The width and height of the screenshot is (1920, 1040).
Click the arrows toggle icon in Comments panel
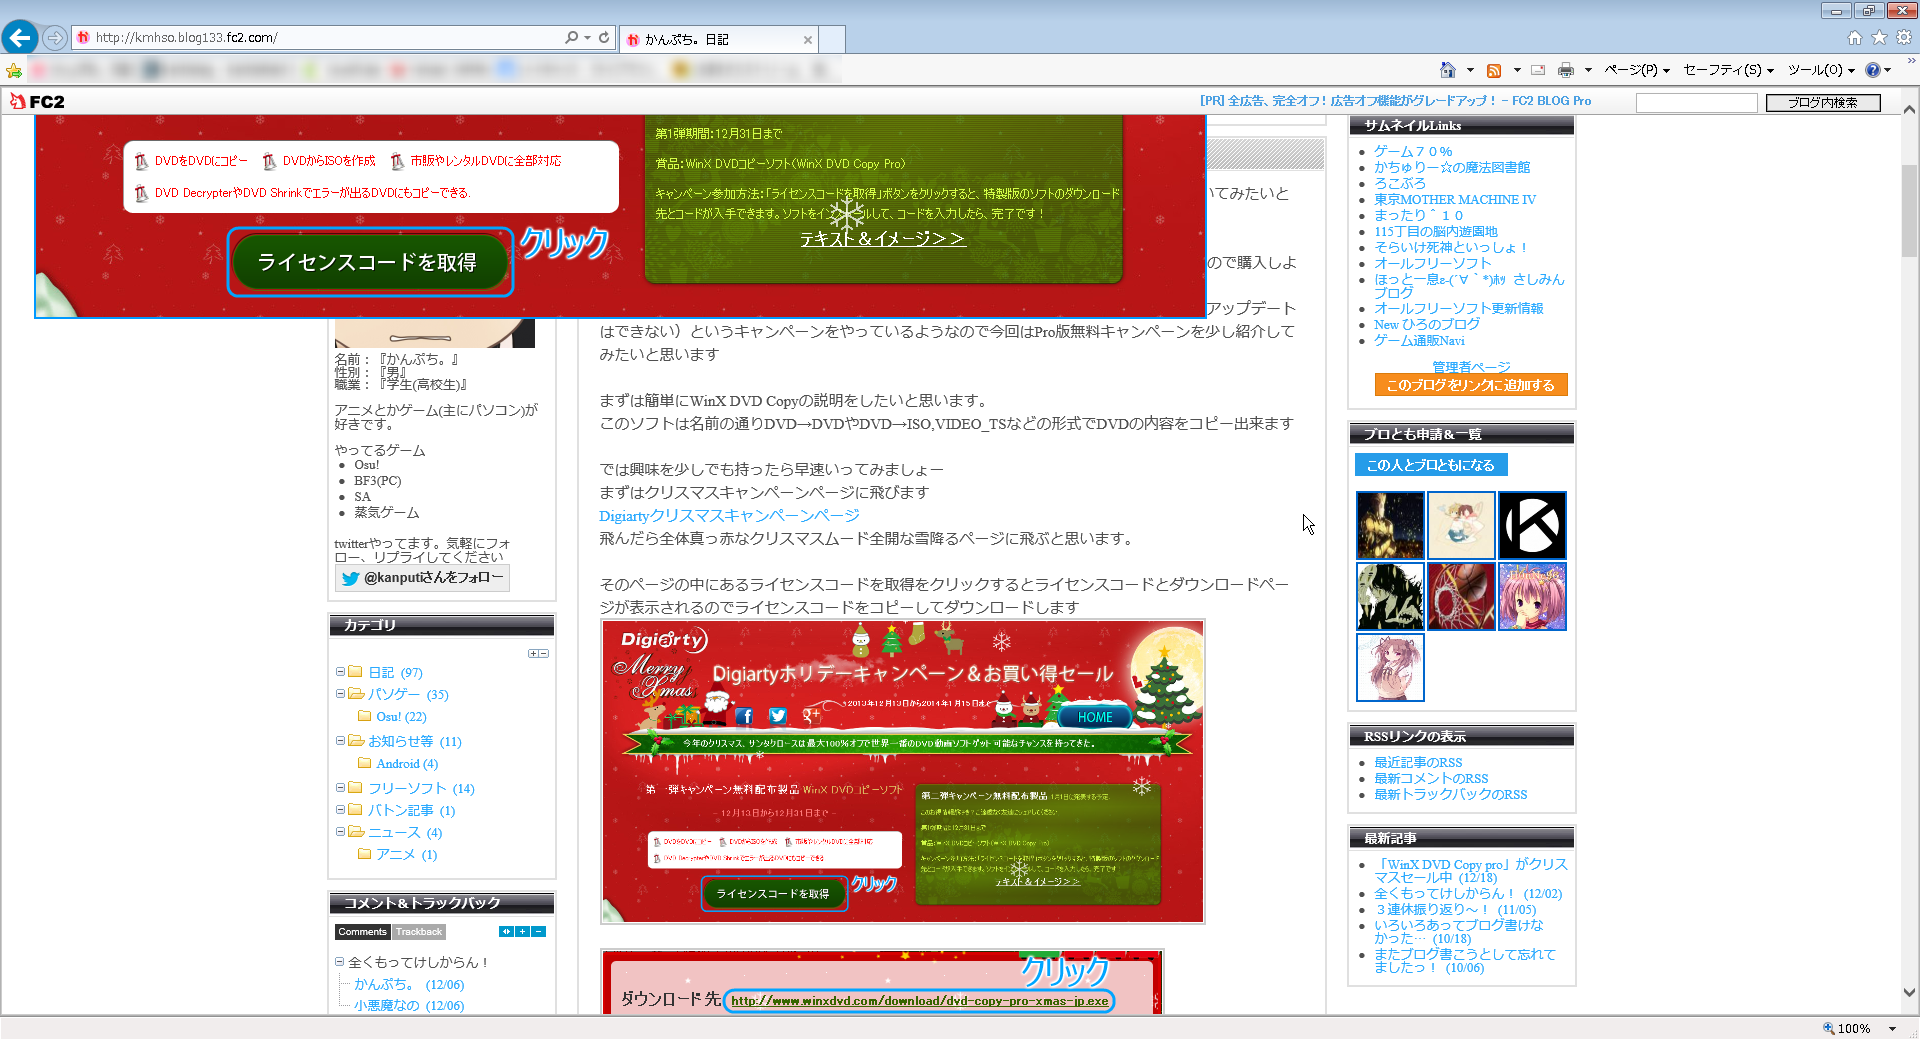[506, 932]
